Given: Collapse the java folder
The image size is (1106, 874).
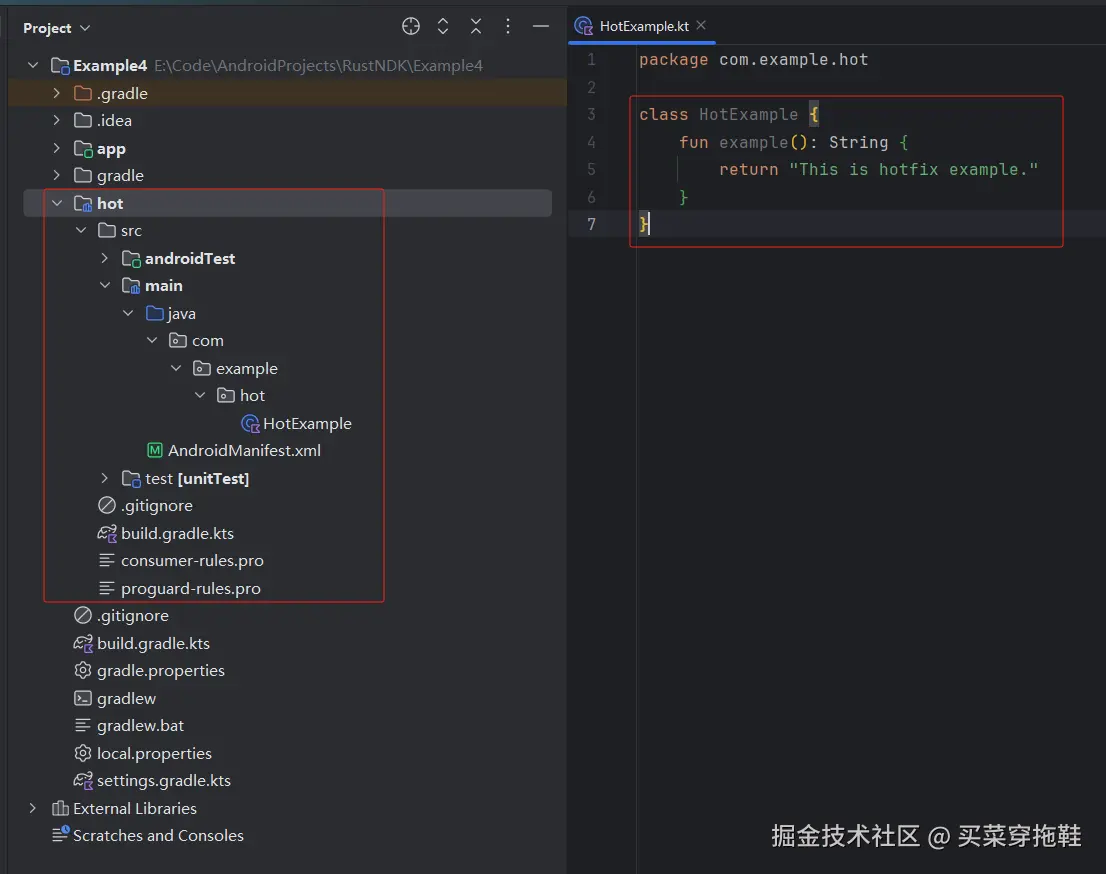Looking at the screenshot, I should 128,312.
